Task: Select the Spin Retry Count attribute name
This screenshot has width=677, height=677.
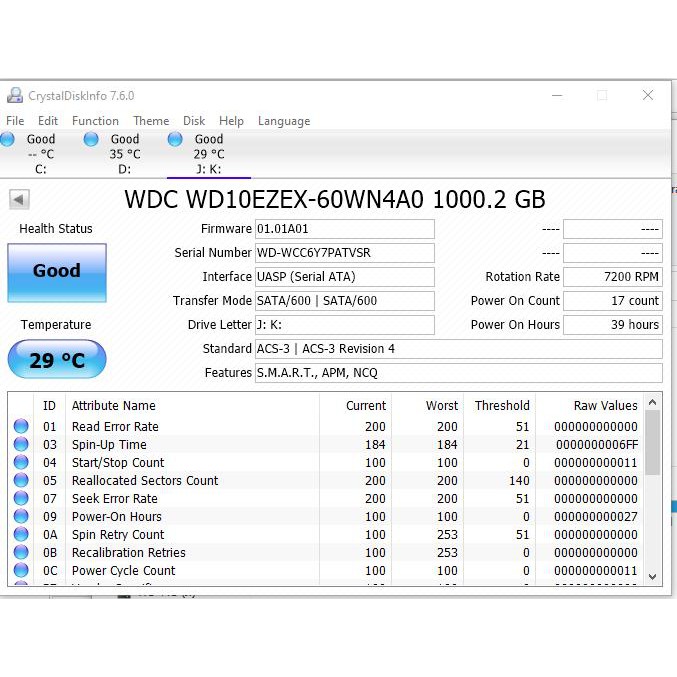Action: pyautogui.click(x=118, y=535)
